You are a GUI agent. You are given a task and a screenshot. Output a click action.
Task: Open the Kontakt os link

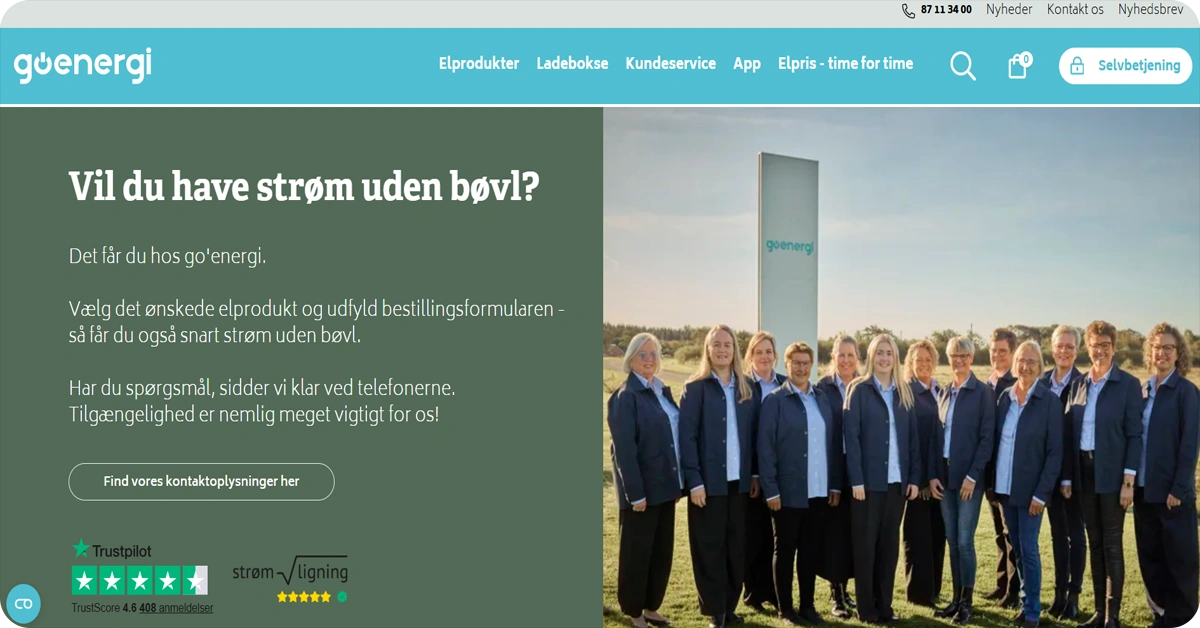point(1075,10)
